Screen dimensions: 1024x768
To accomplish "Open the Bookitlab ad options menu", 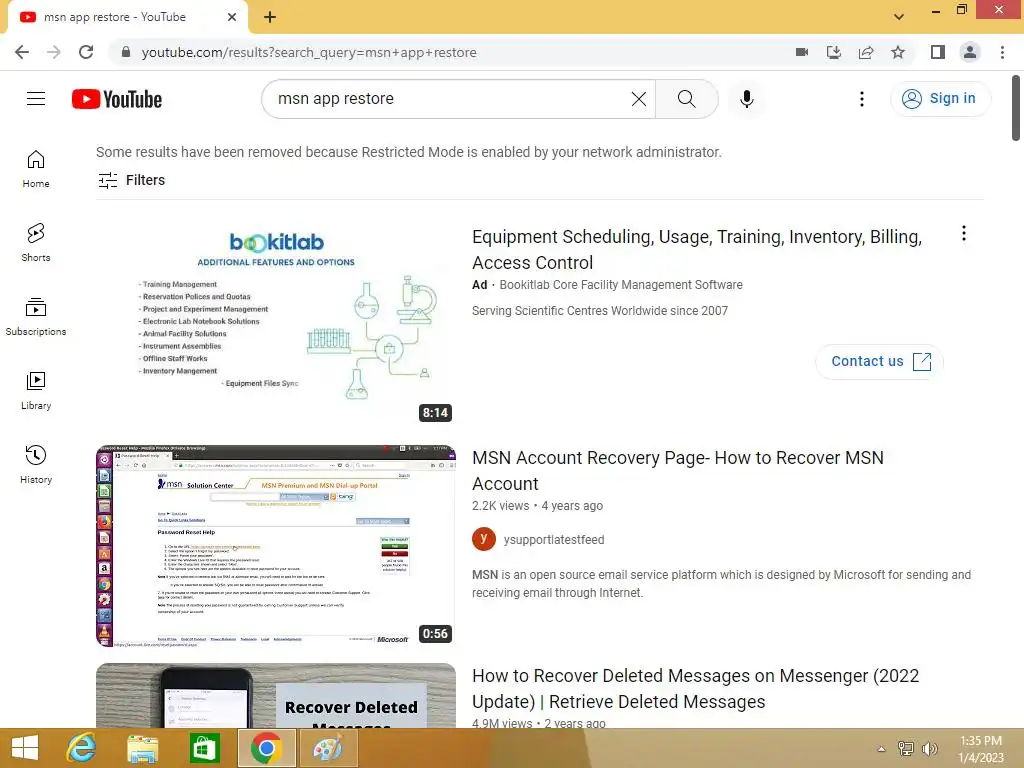I will 963,233.
